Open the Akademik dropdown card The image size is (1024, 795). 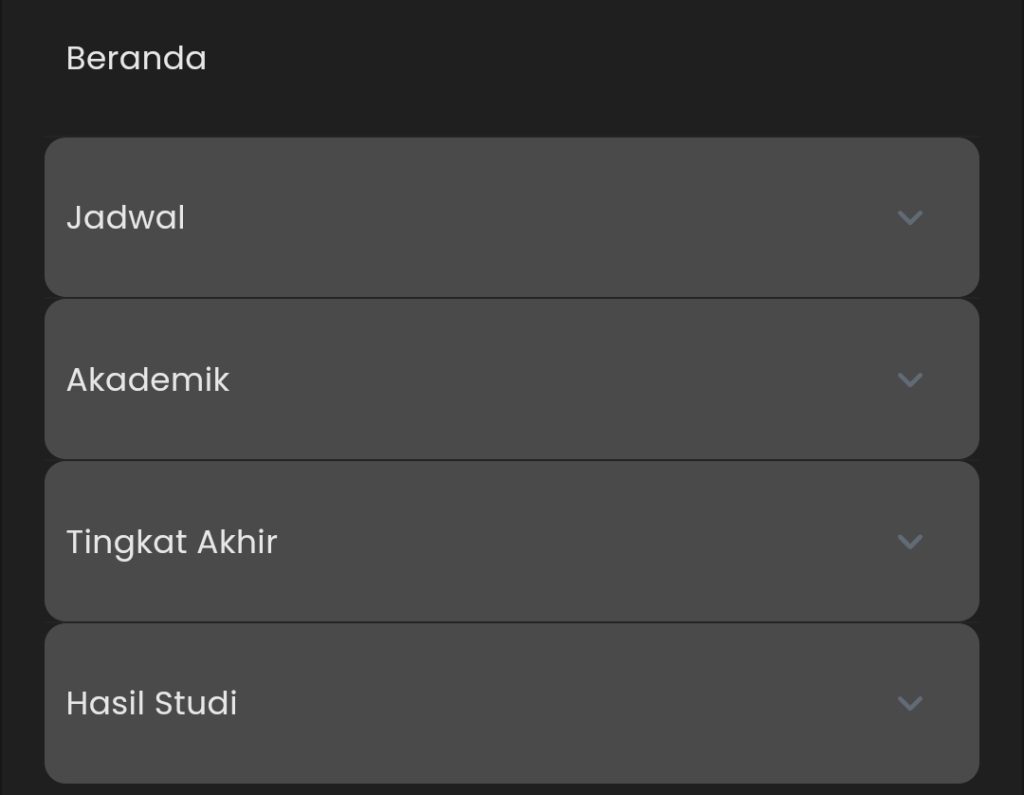coord(511,380)
